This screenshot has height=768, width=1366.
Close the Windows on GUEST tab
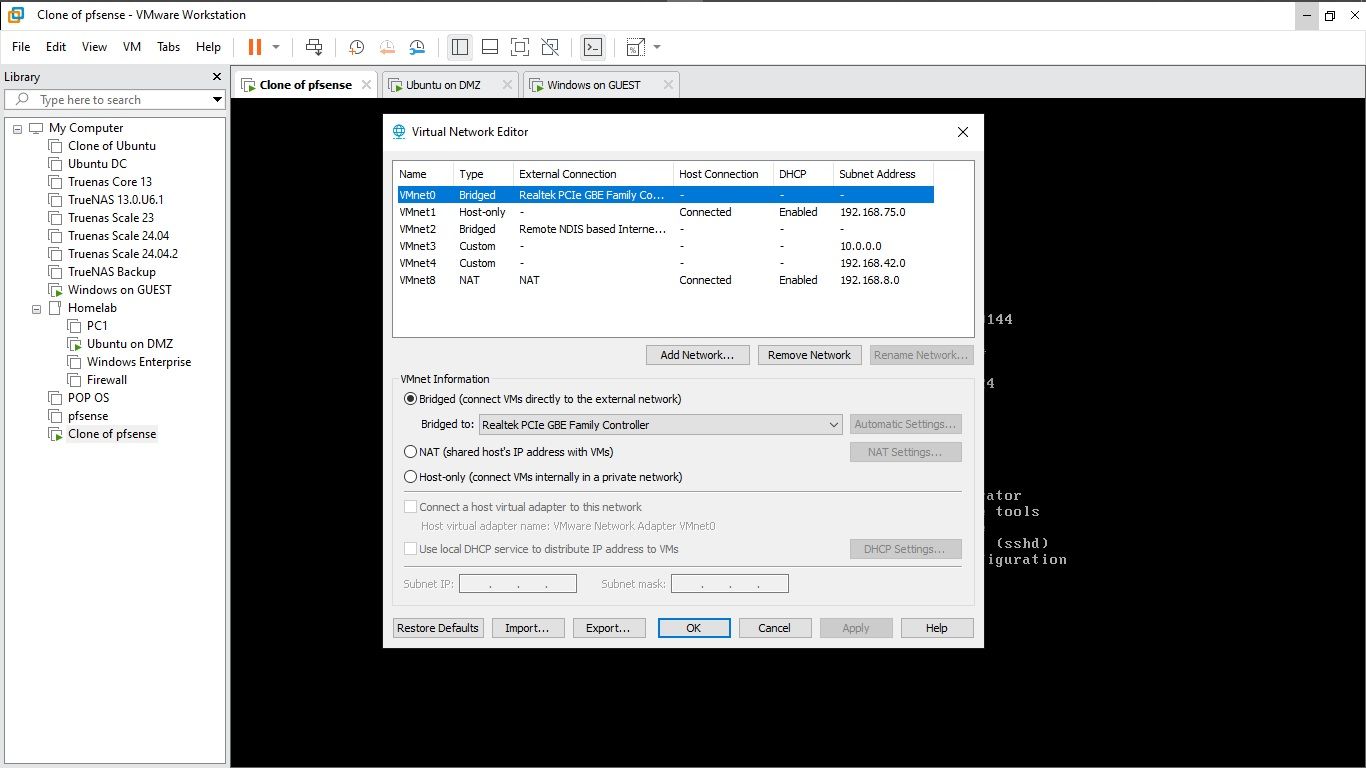click(666, 85)
